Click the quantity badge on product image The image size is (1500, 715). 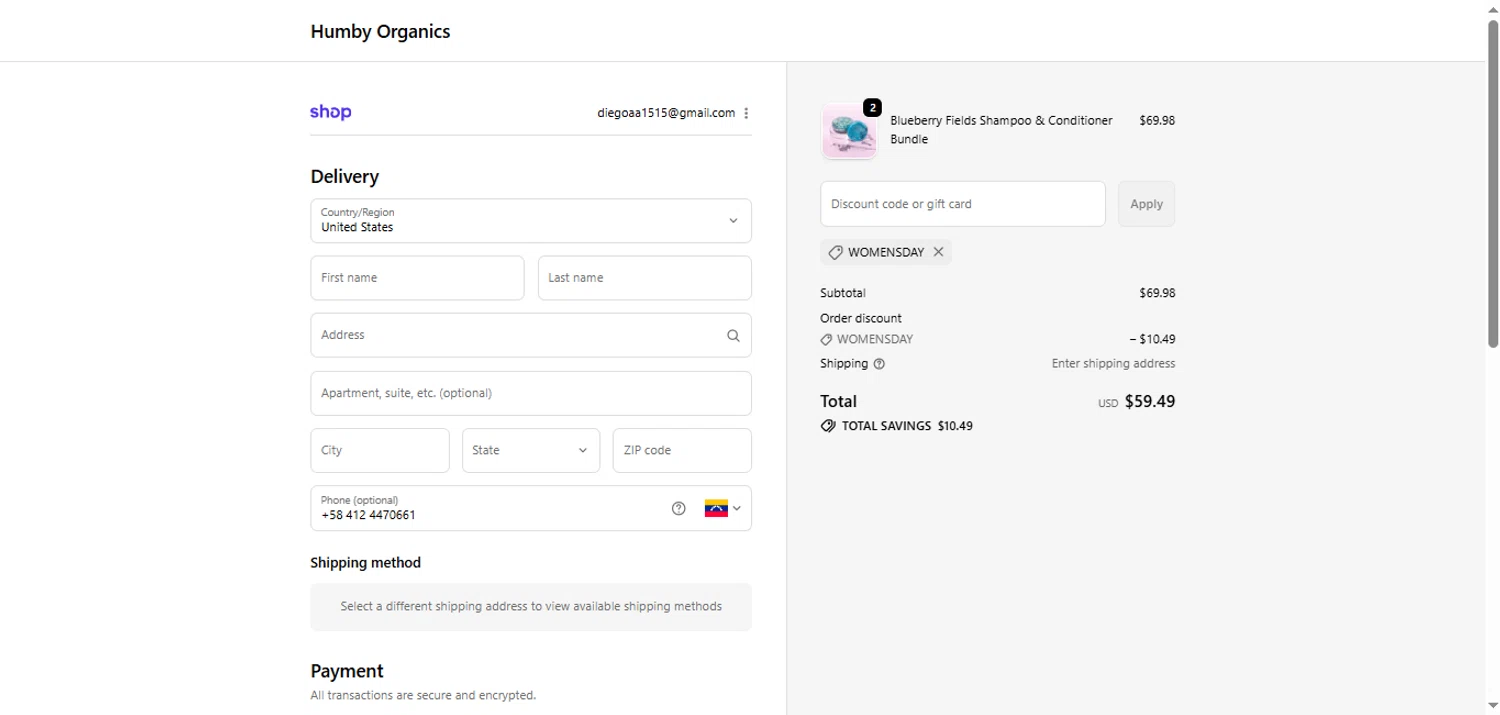point(872,107)
